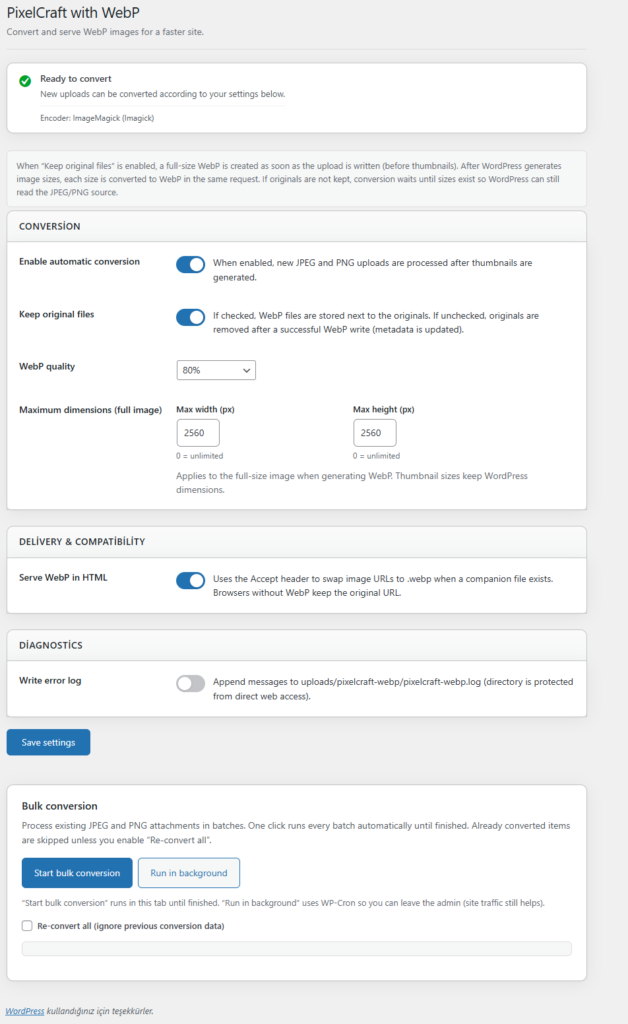Open the WebP quality dropdown
628x1024 pixels.
[x=216, y=370]
